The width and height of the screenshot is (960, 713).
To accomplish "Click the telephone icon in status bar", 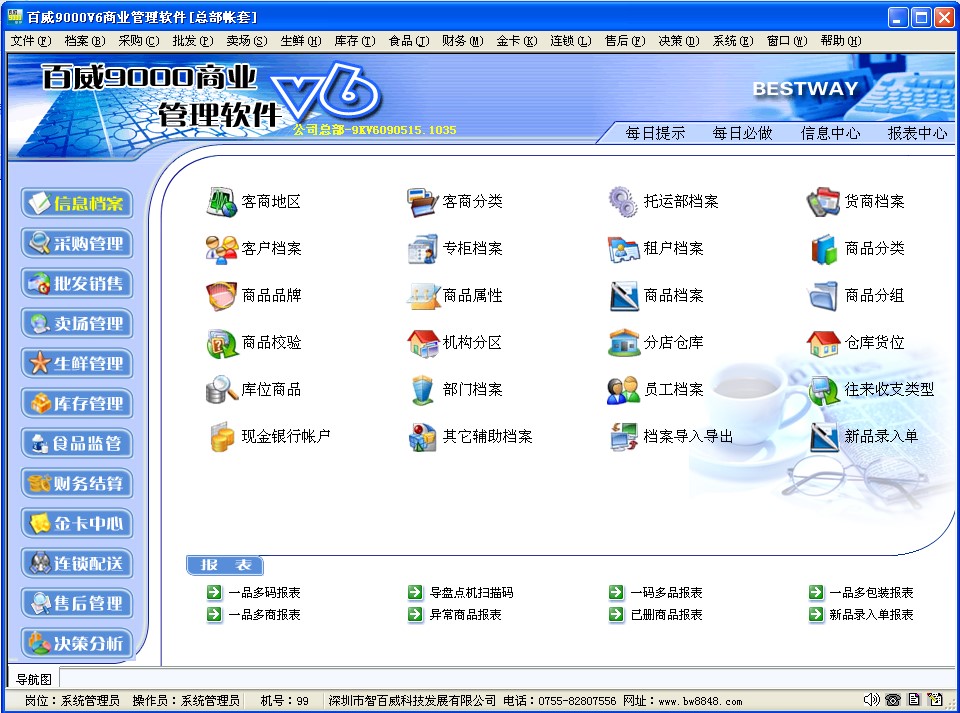I will coord(893,700).
